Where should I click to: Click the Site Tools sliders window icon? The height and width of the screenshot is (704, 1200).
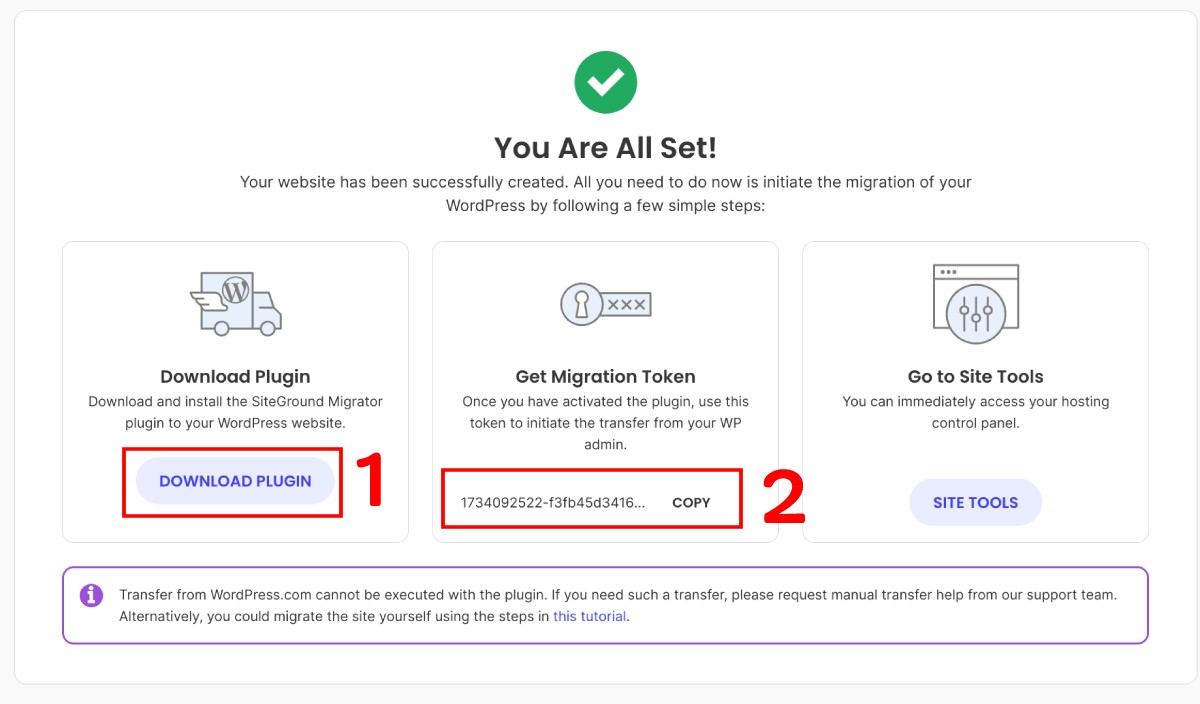tap(975, 299)
